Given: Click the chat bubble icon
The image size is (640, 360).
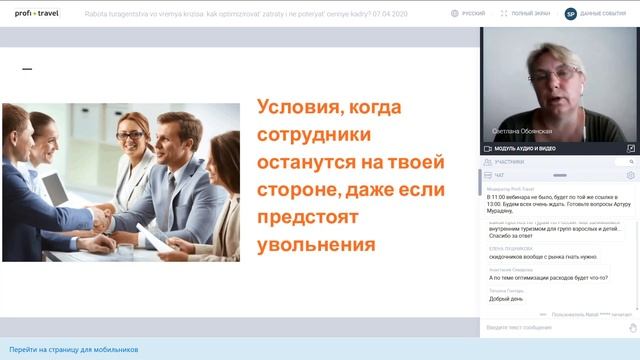Looking at the screenshot, I should pos(487,176).
